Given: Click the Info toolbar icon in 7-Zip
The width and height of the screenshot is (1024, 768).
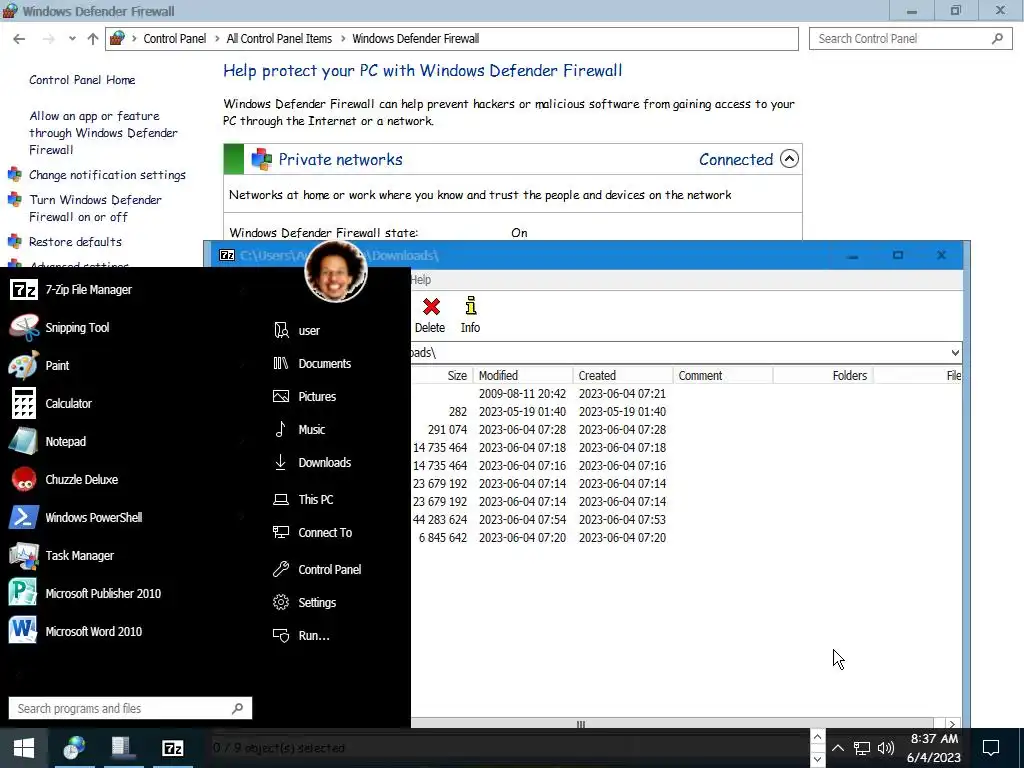Looking at the screenshot, I should tap(470, 315).
